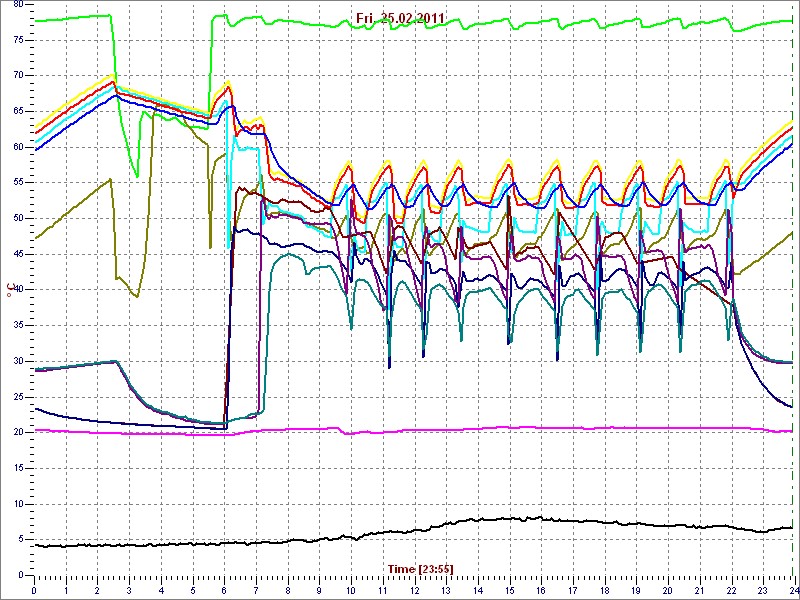Click the yellow curve's first peak near 70 degrees
800x600 pixels.
(113, 75)
